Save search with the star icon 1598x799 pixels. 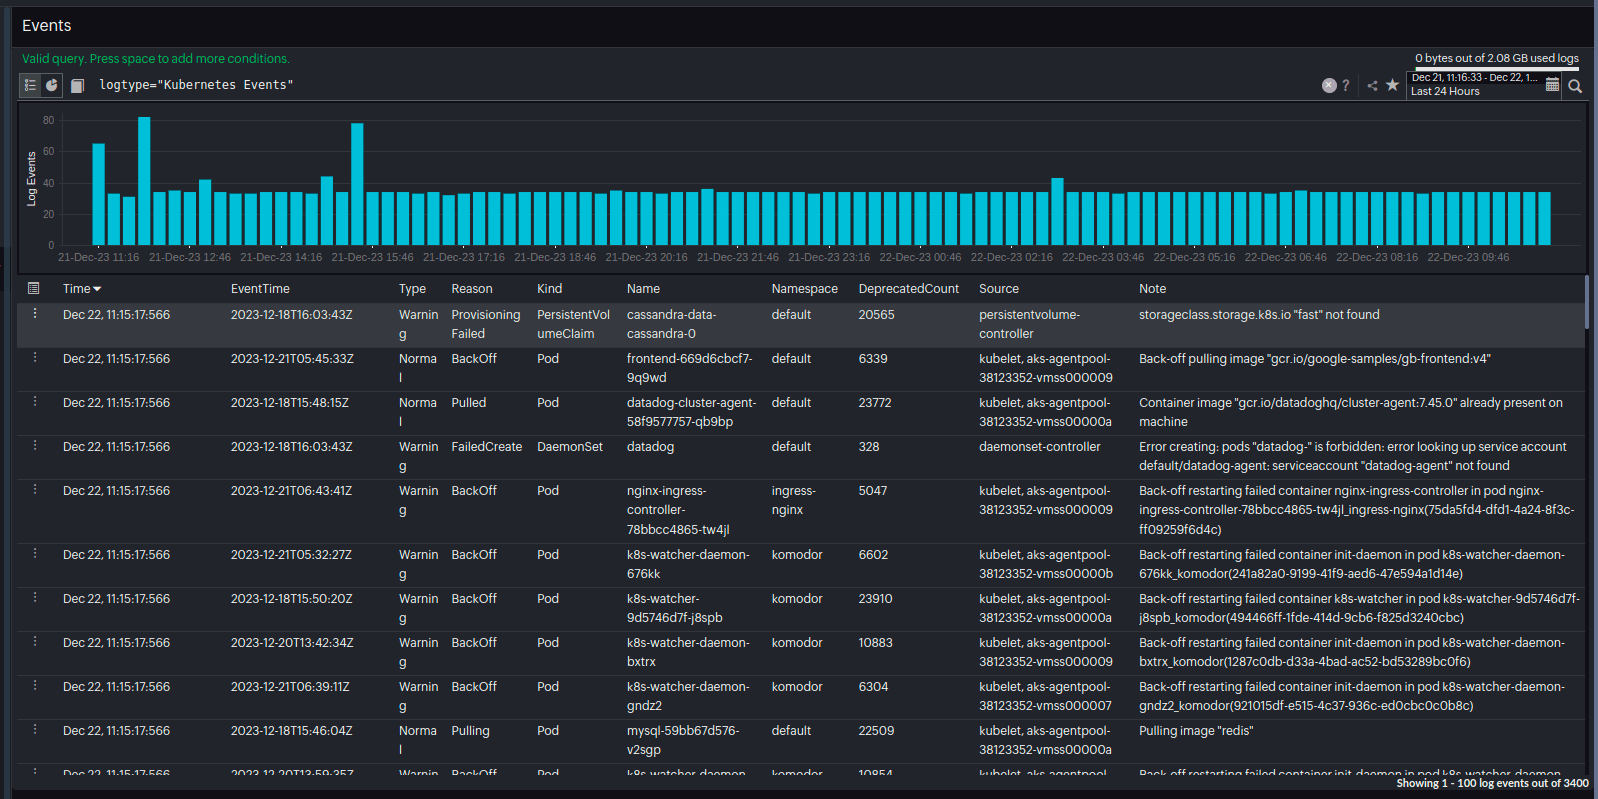(1392, 86)
